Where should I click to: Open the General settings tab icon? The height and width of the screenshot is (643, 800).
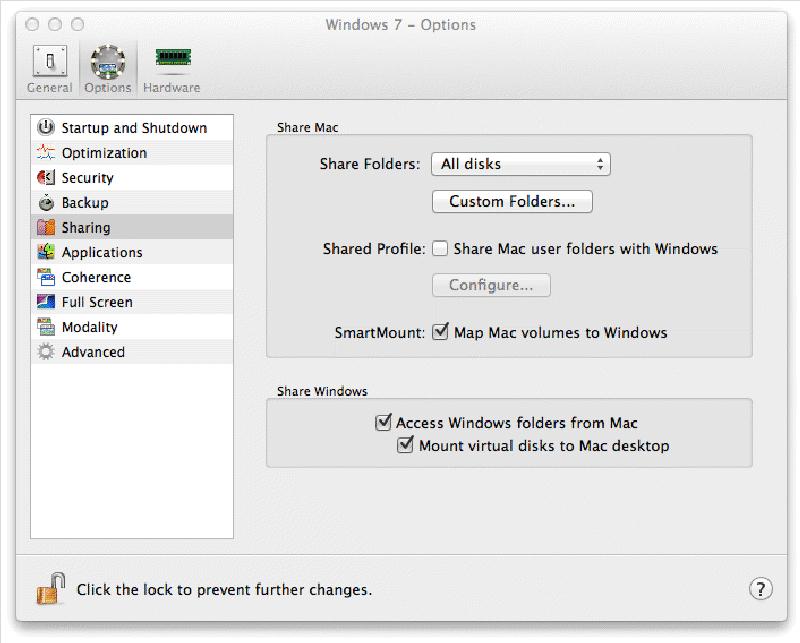(49, 61)
